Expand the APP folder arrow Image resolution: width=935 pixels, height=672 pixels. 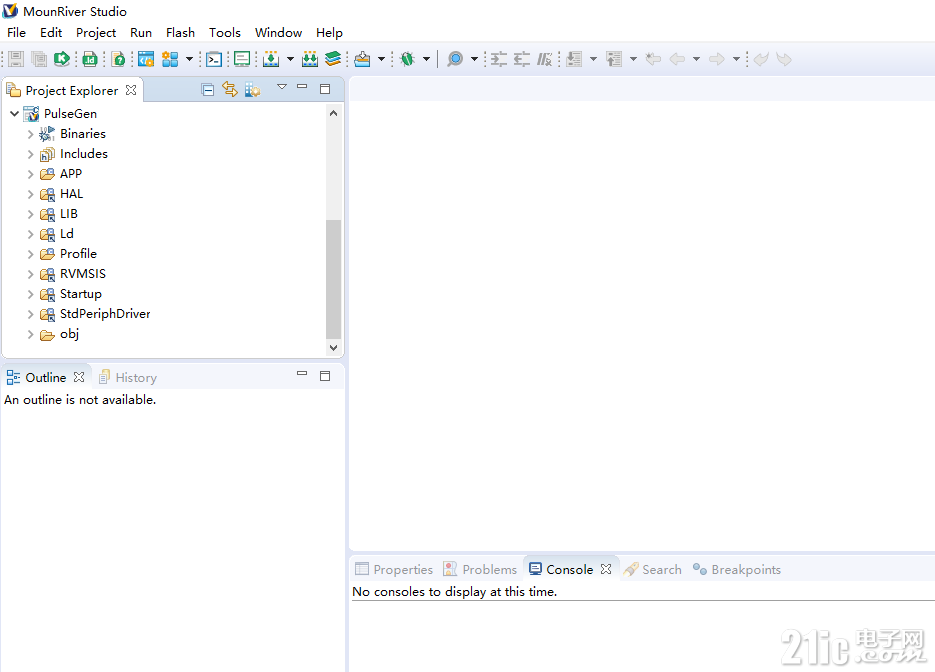click(30, 174)
